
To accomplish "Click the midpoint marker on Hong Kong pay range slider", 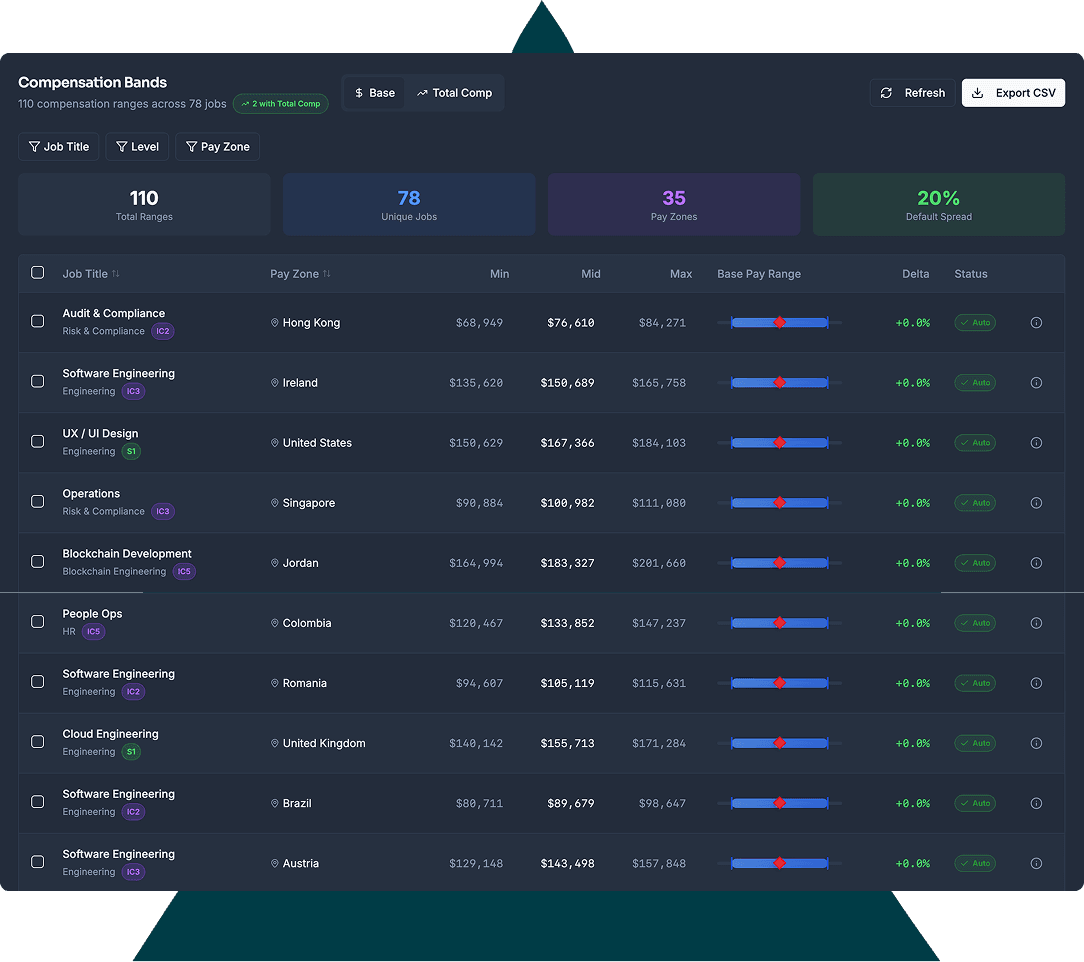I will click(779, 322).
